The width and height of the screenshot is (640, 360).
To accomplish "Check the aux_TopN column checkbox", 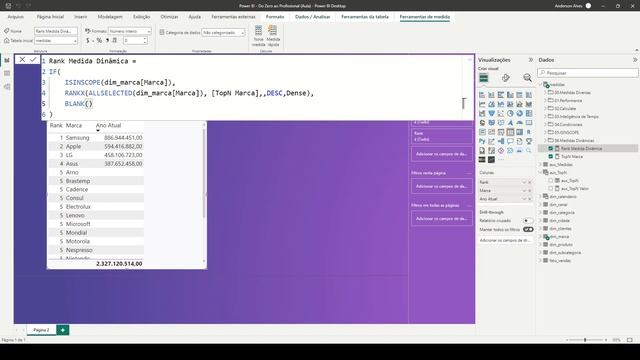I will tap(551, 180).
